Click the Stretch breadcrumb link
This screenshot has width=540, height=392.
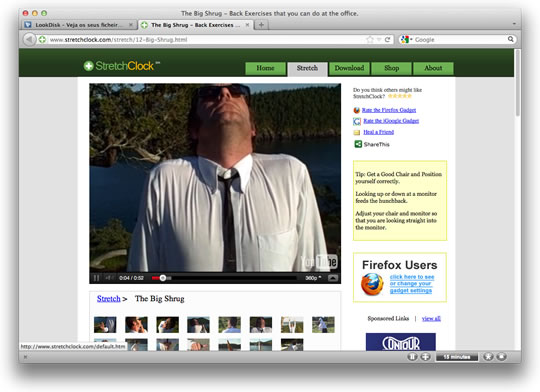[108, 299]
